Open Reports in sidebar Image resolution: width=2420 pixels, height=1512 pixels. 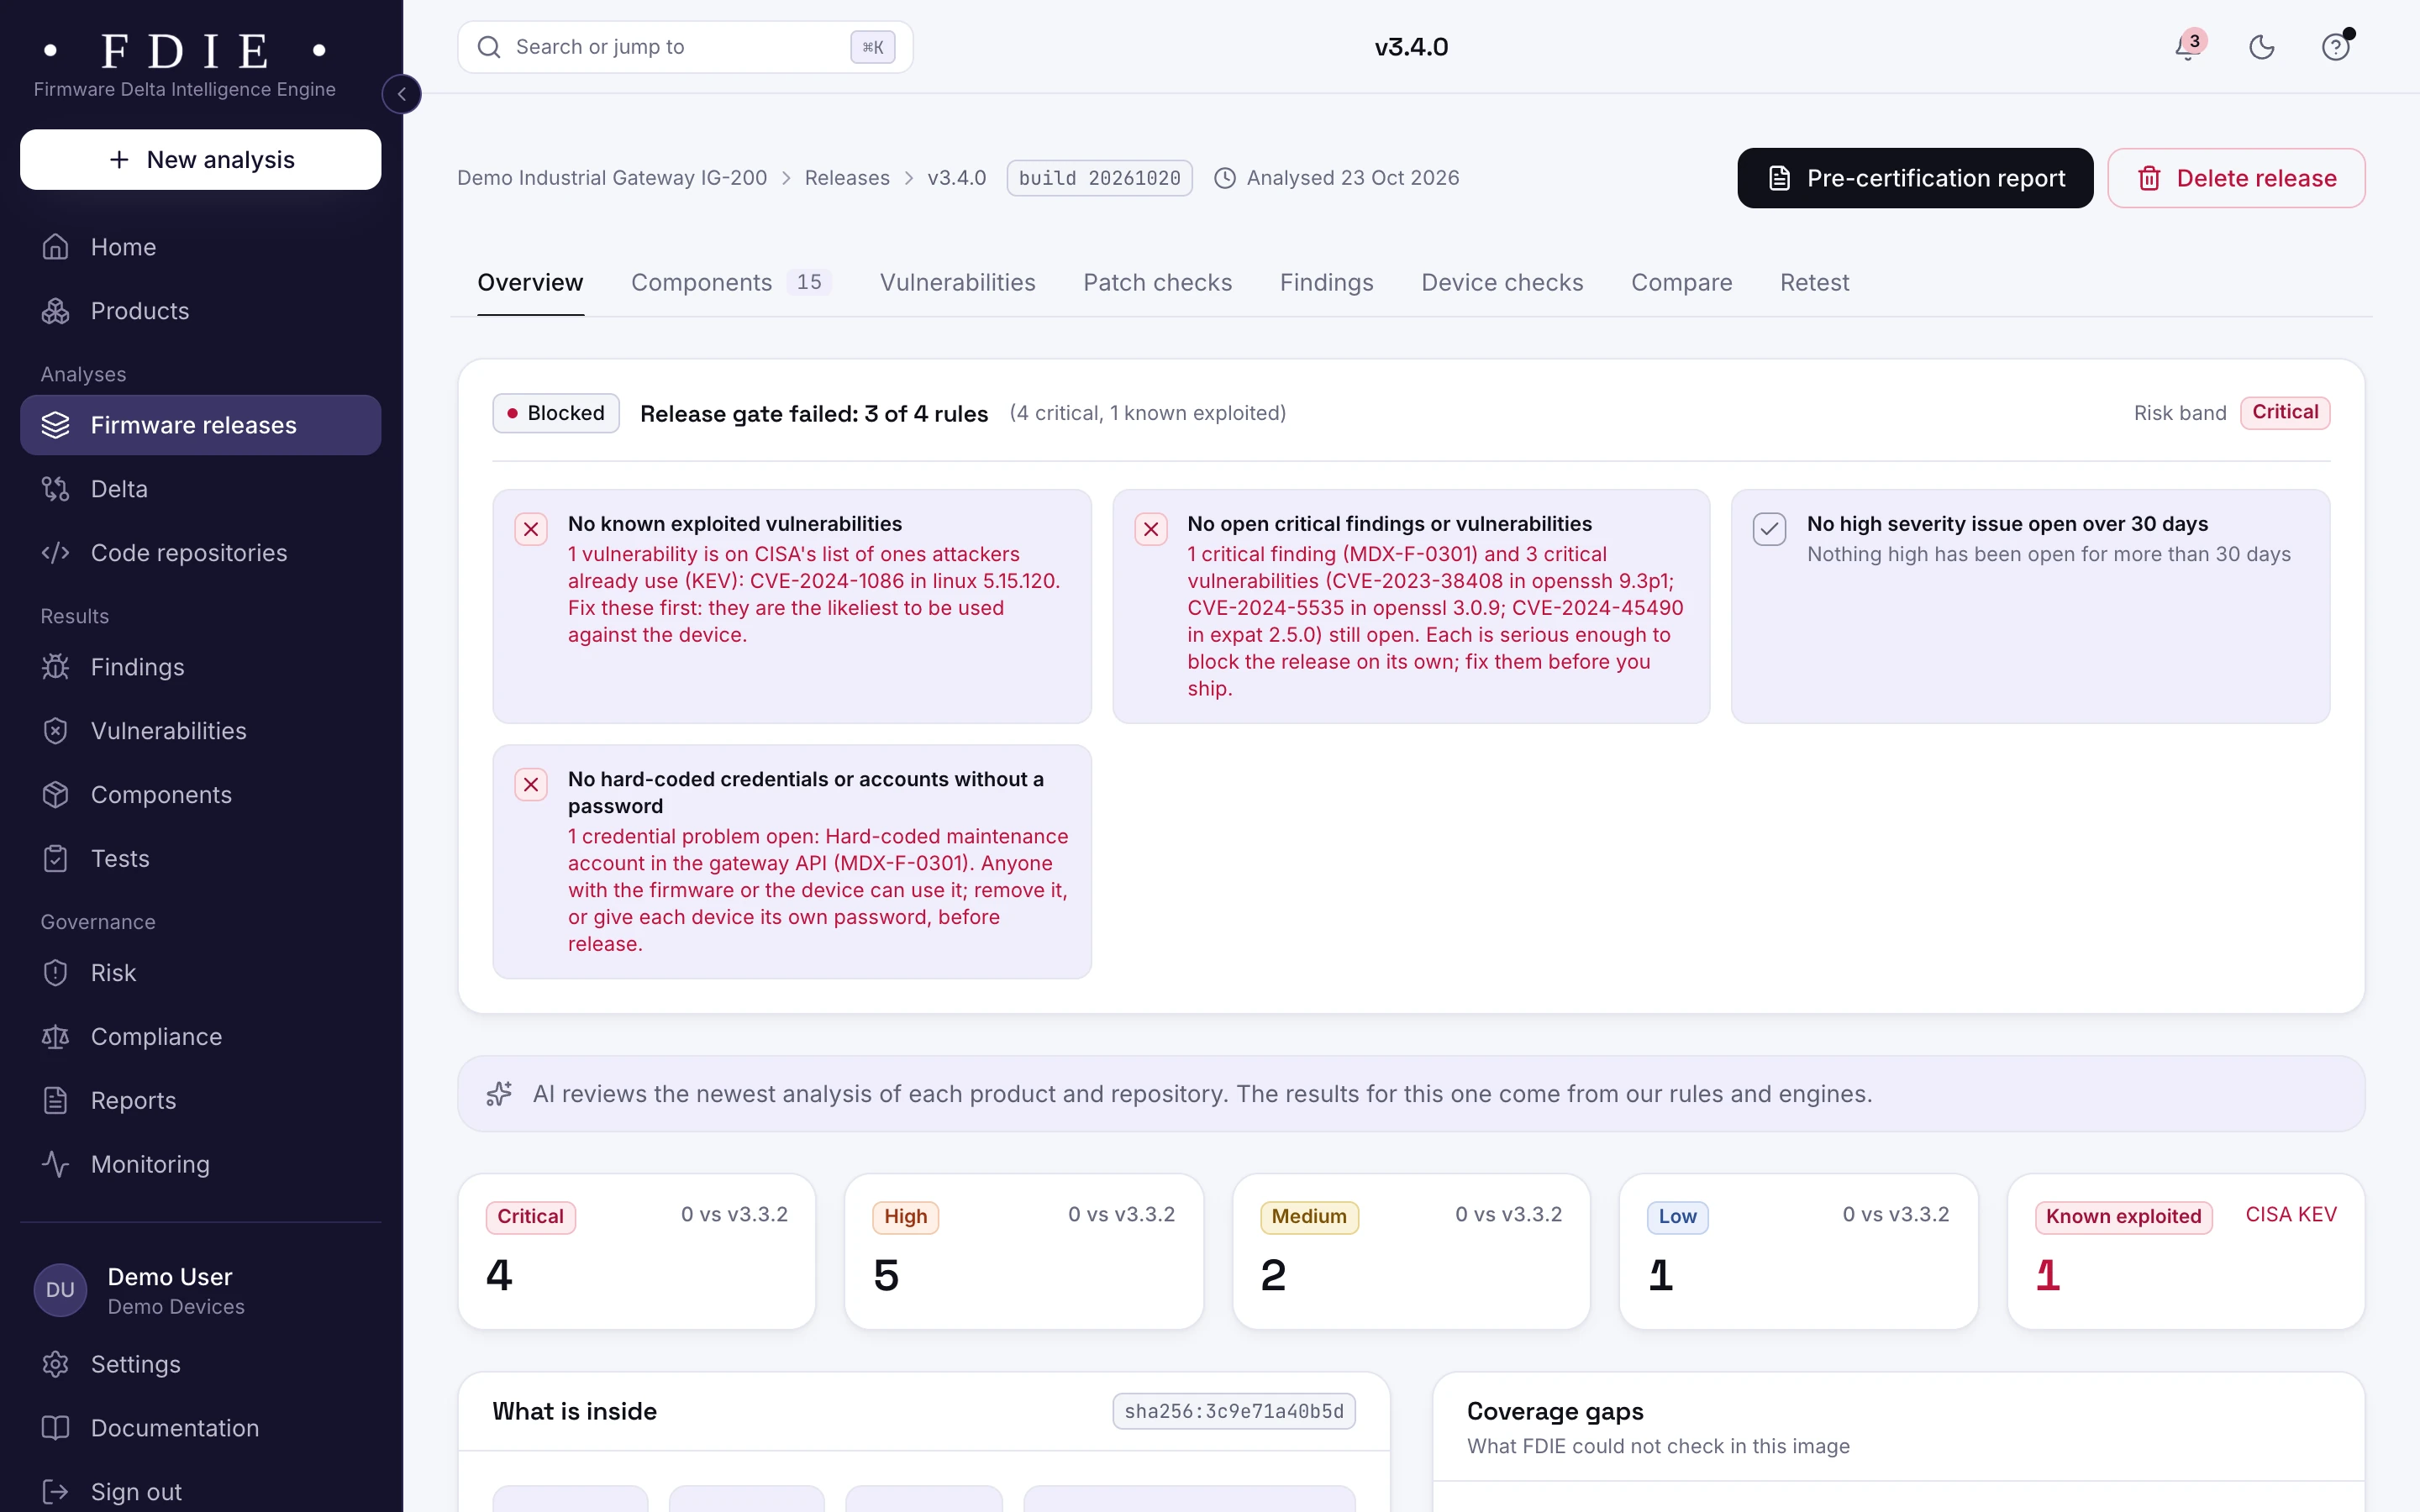coord(201,1101)
